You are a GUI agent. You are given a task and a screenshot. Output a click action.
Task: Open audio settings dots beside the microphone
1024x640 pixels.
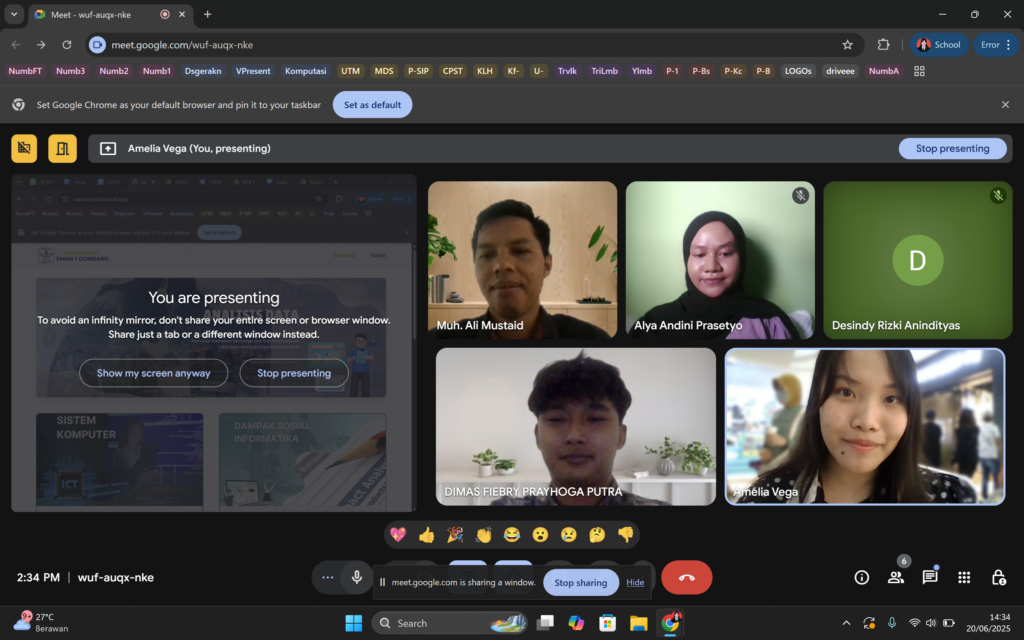click(x=327, y=577)
